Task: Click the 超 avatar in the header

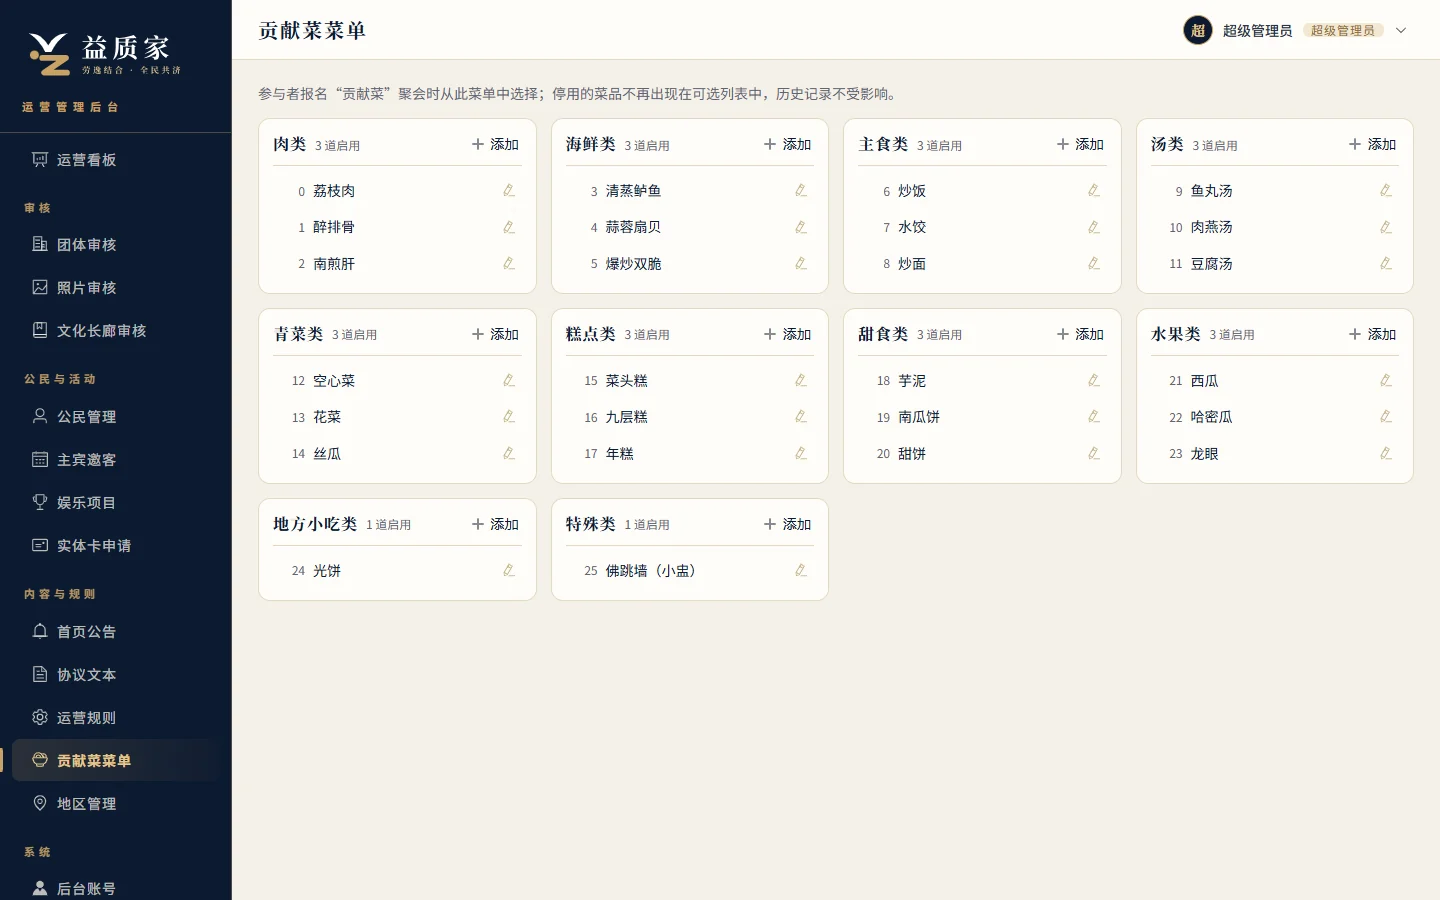Action: pyautogui.click(x=1198, y=30)
